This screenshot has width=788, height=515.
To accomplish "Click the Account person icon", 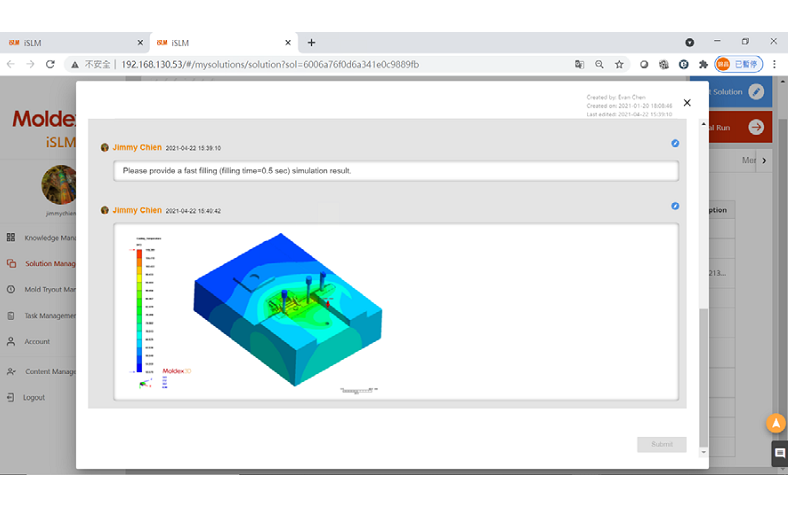I will 11,341.
